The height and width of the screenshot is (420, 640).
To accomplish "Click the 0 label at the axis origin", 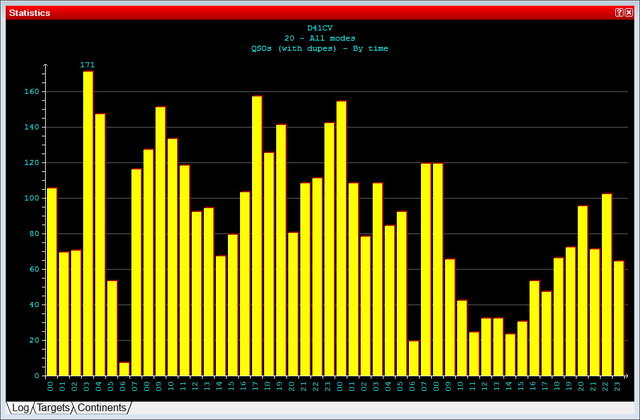I will 35,375.
